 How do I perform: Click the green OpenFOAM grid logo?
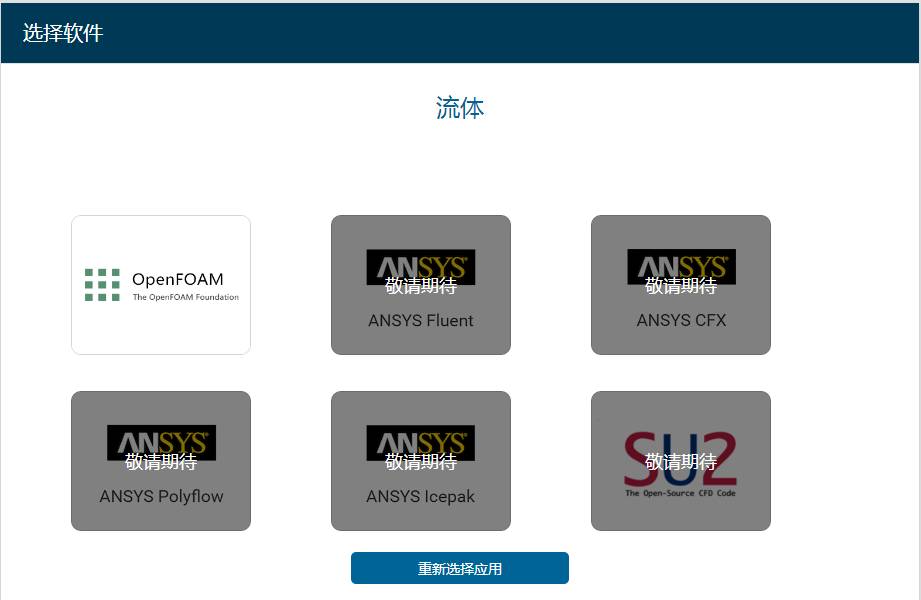[102, 285]
